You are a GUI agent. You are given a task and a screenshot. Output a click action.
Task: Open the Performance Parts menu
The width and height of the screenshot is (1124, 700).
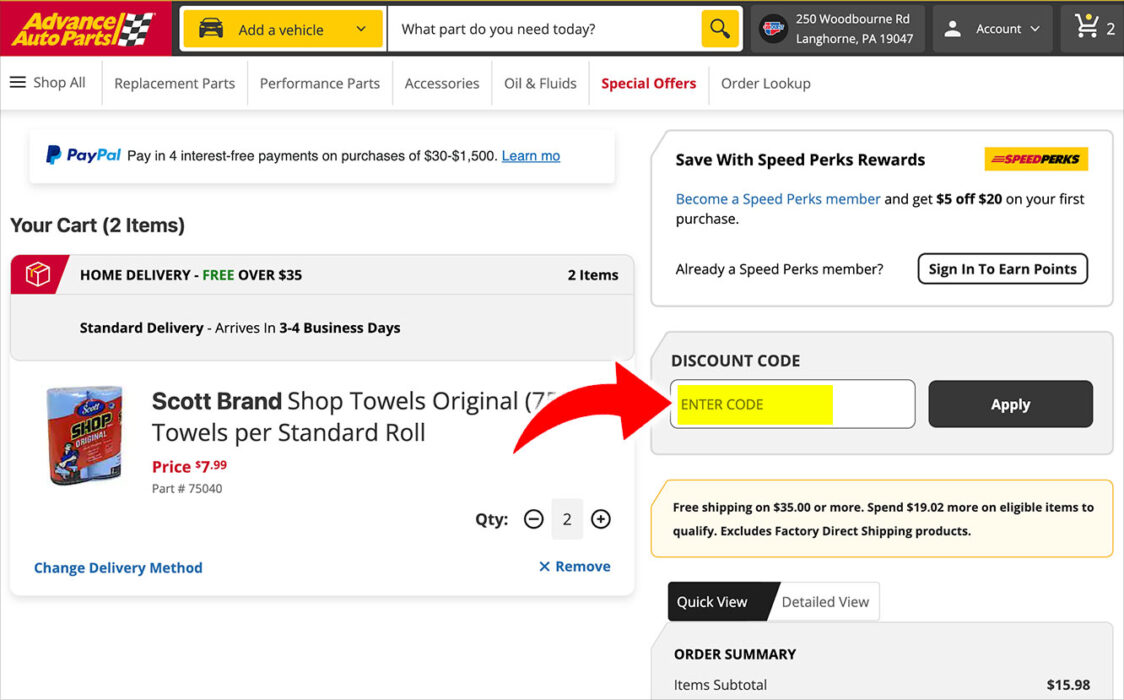click(x=320, y=83)
